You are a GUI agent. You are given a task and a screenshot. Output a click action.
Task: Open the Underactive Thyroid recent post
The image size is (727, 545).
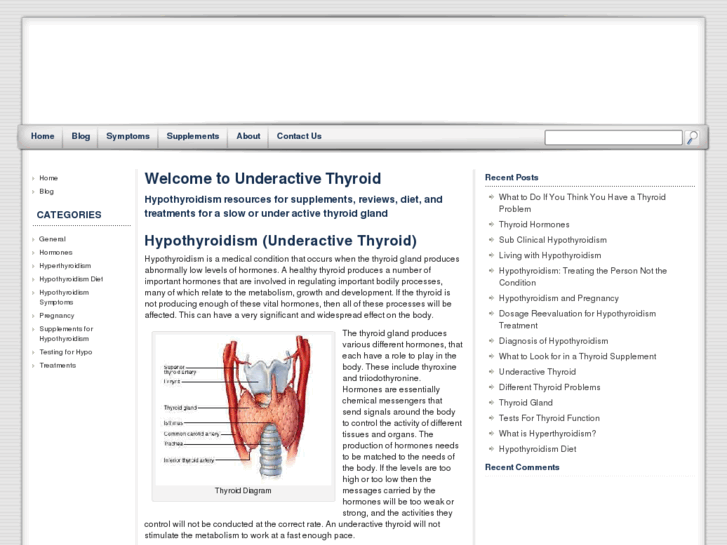(537, 372)
